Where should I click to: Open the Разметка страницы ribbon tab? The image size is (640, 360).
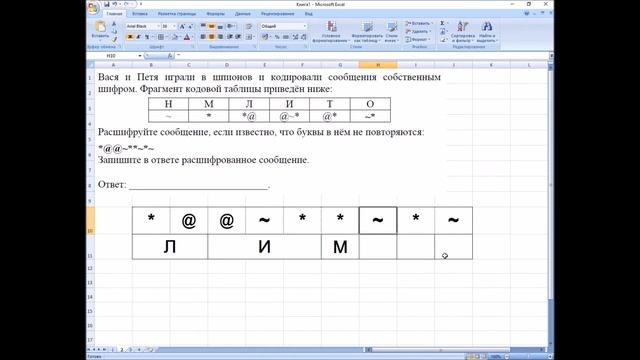click(177, 14)
